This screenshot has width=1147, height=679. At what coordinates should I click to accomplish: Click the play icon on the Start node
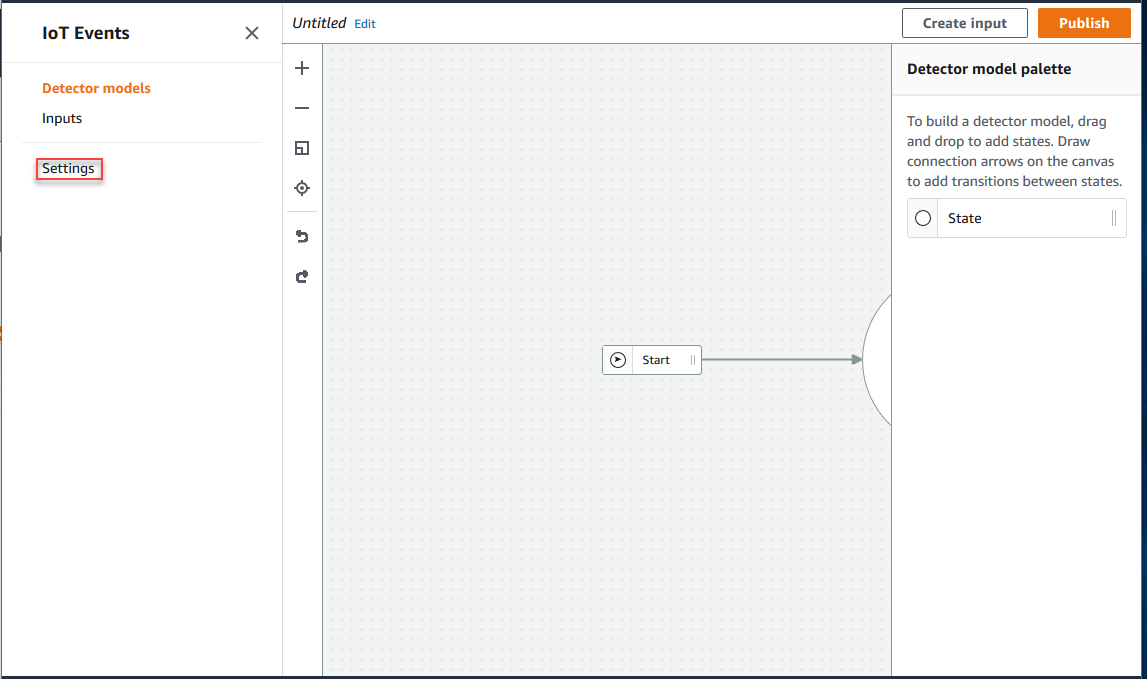click(618, 360)
